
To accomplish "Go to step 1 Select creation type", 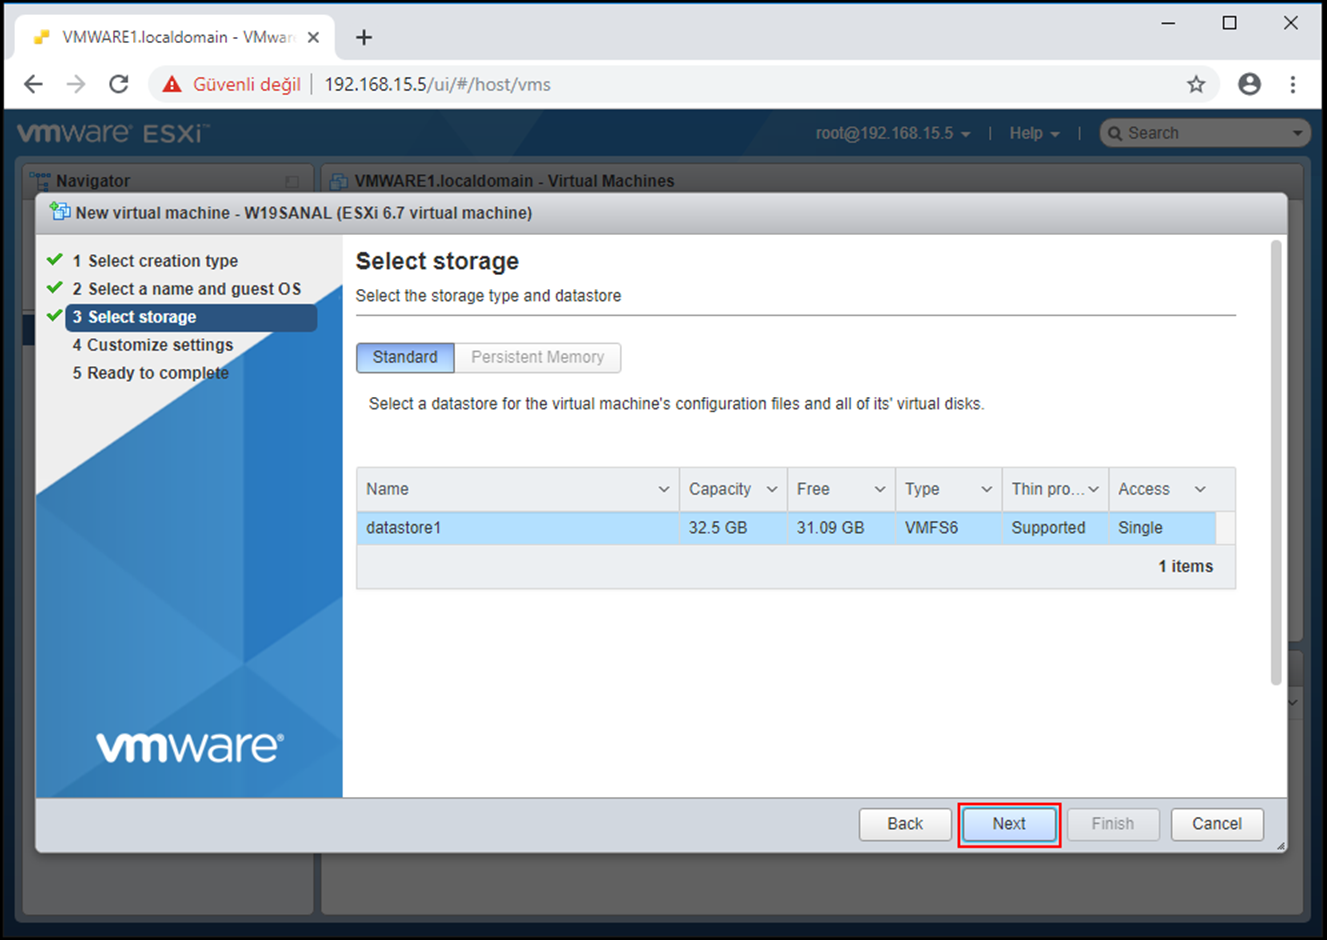I will click(155, 261).
